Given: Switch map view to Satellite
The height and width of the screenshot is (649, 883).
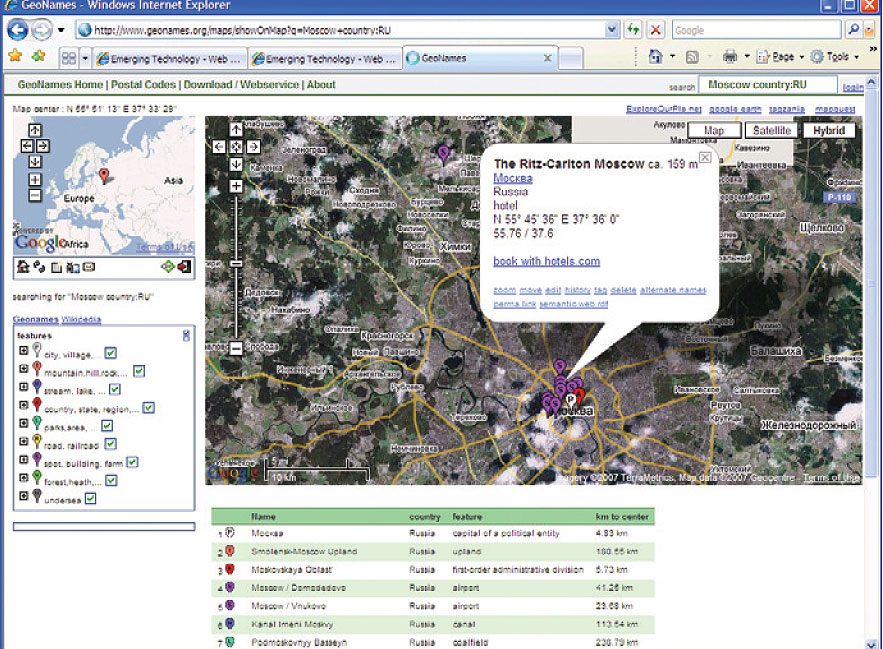Looking at the screenshot, I should pyautogui.click(x=771, y=130).
